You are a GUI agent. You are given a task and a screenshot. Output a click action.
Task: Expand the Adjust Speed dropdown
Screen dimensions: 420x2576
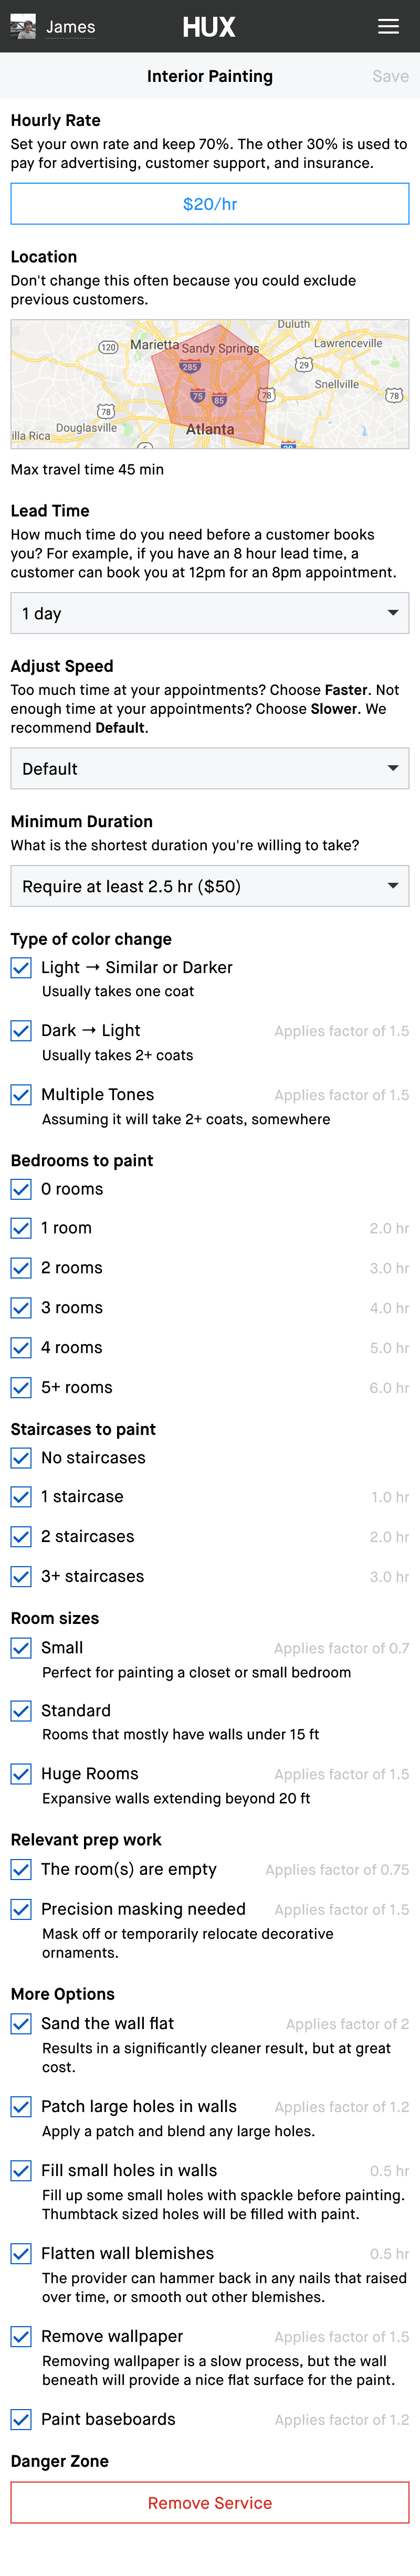pos(210,768)
